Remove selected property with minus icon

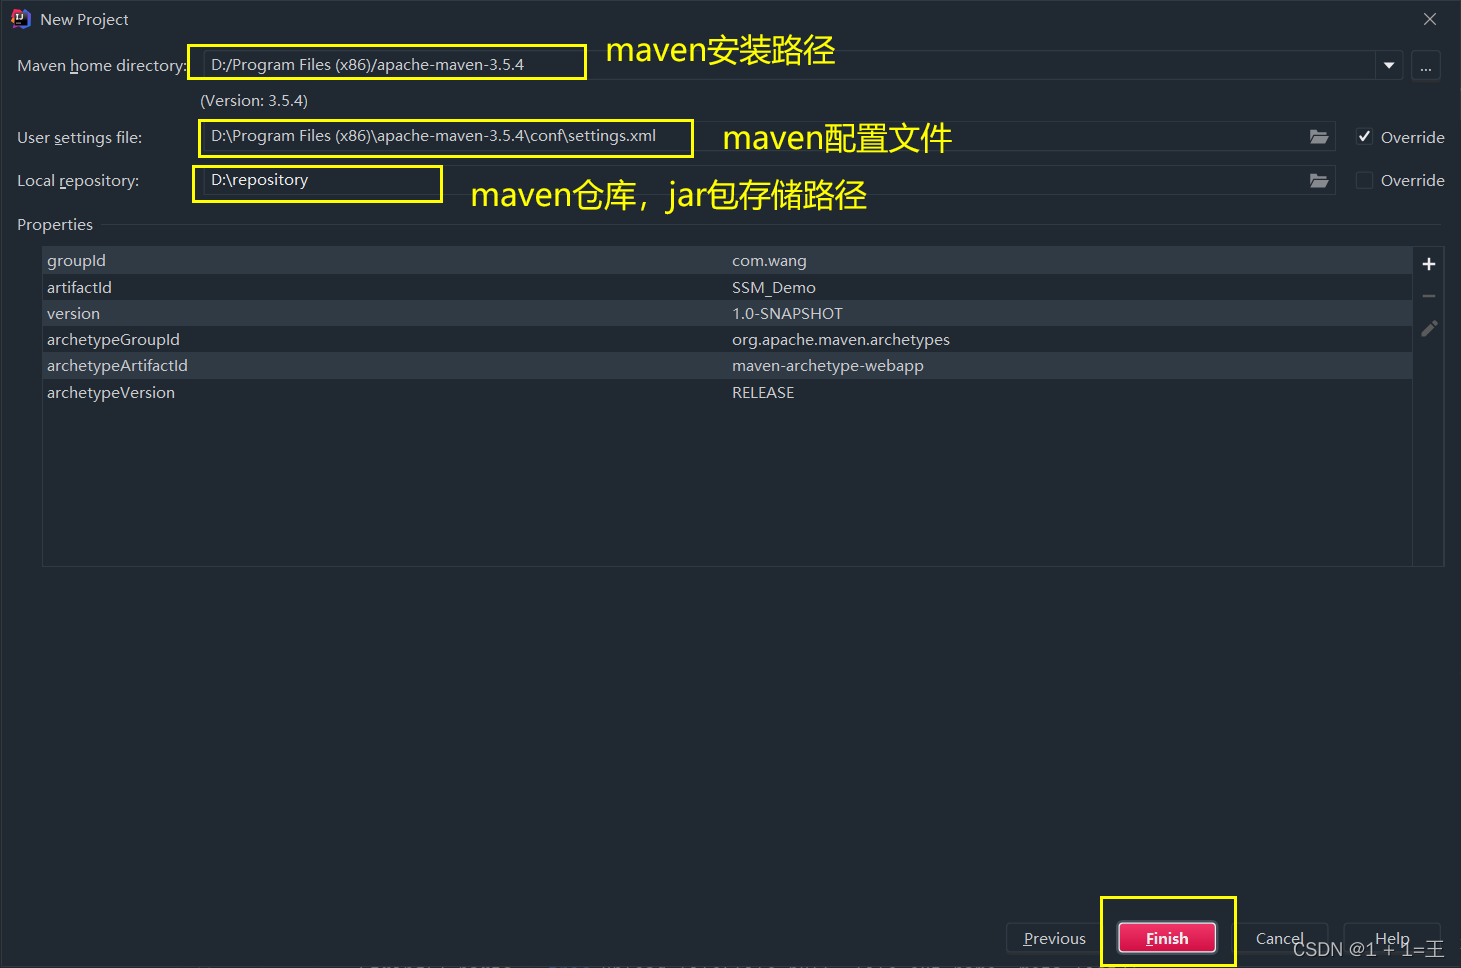pos(1429,296)
